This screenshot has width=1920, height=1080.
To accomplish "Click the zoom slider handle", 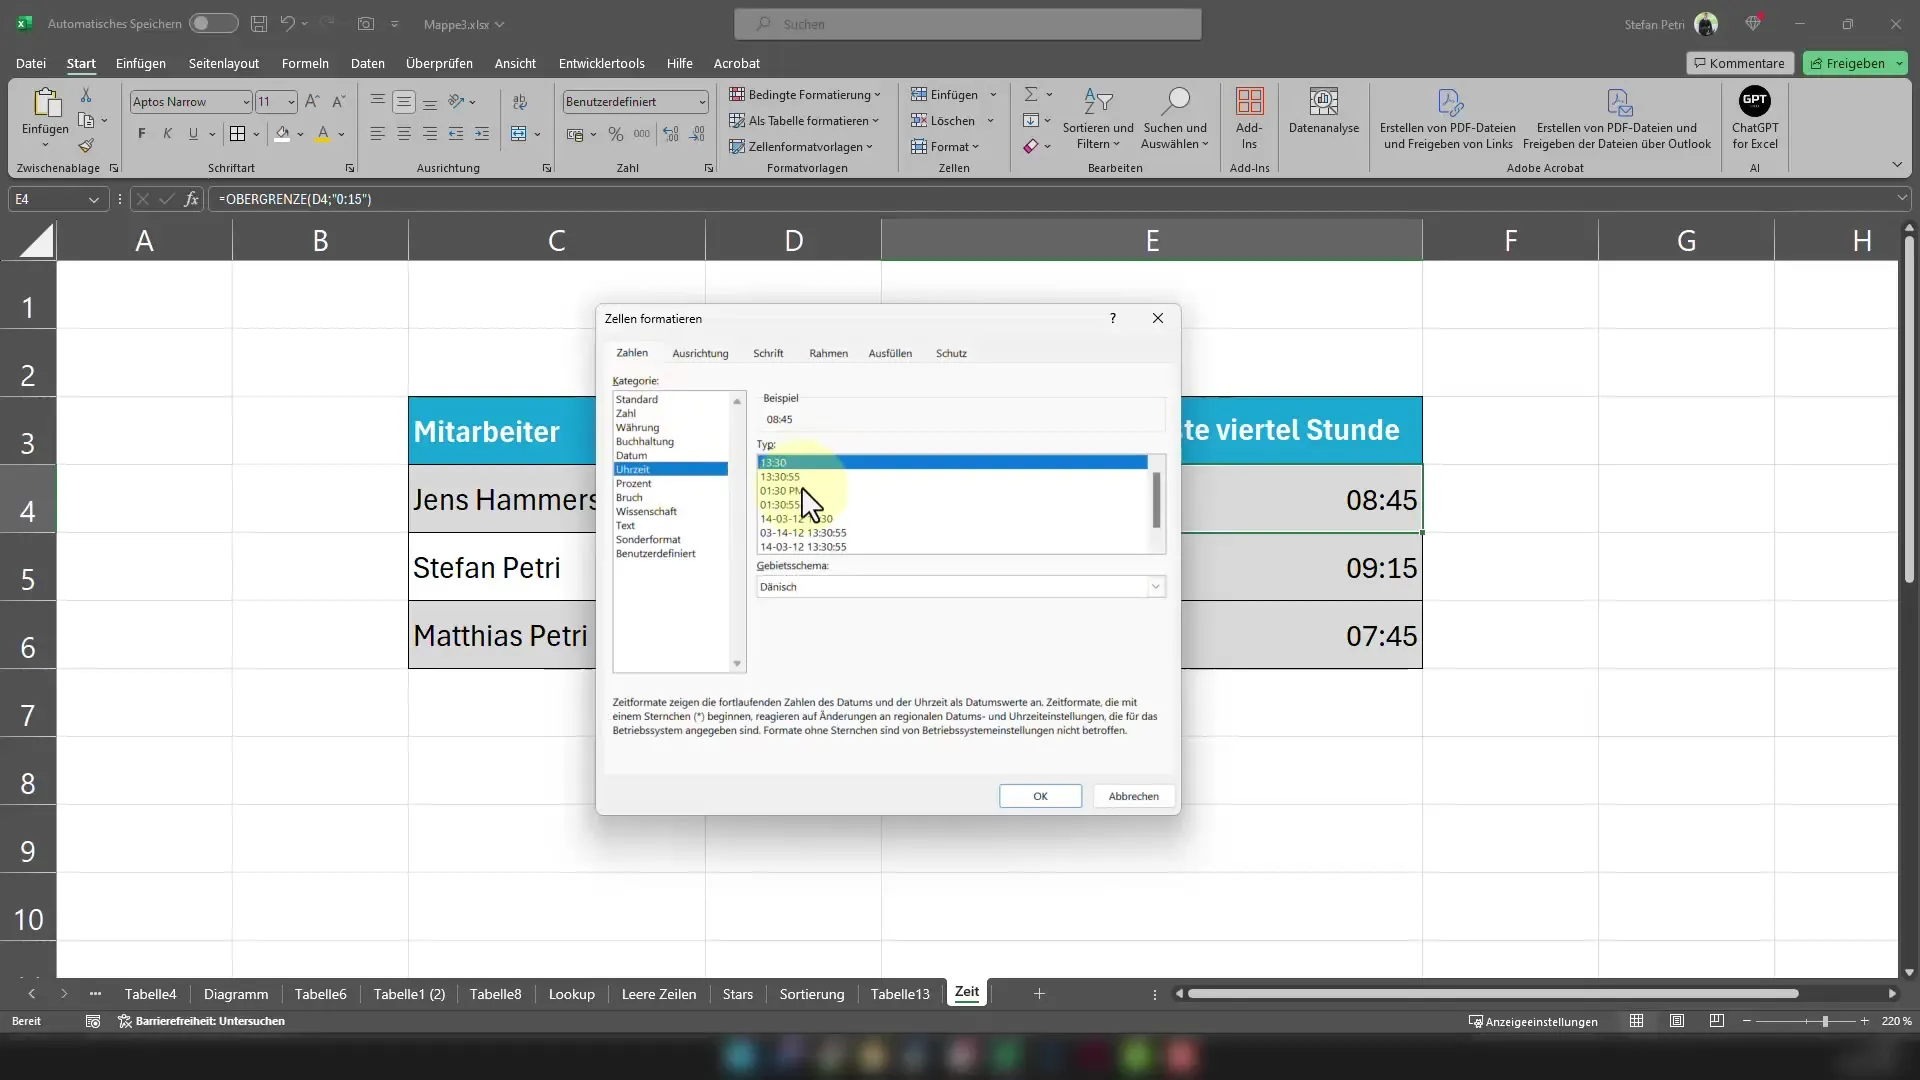I will [x=1825, y=1021].
